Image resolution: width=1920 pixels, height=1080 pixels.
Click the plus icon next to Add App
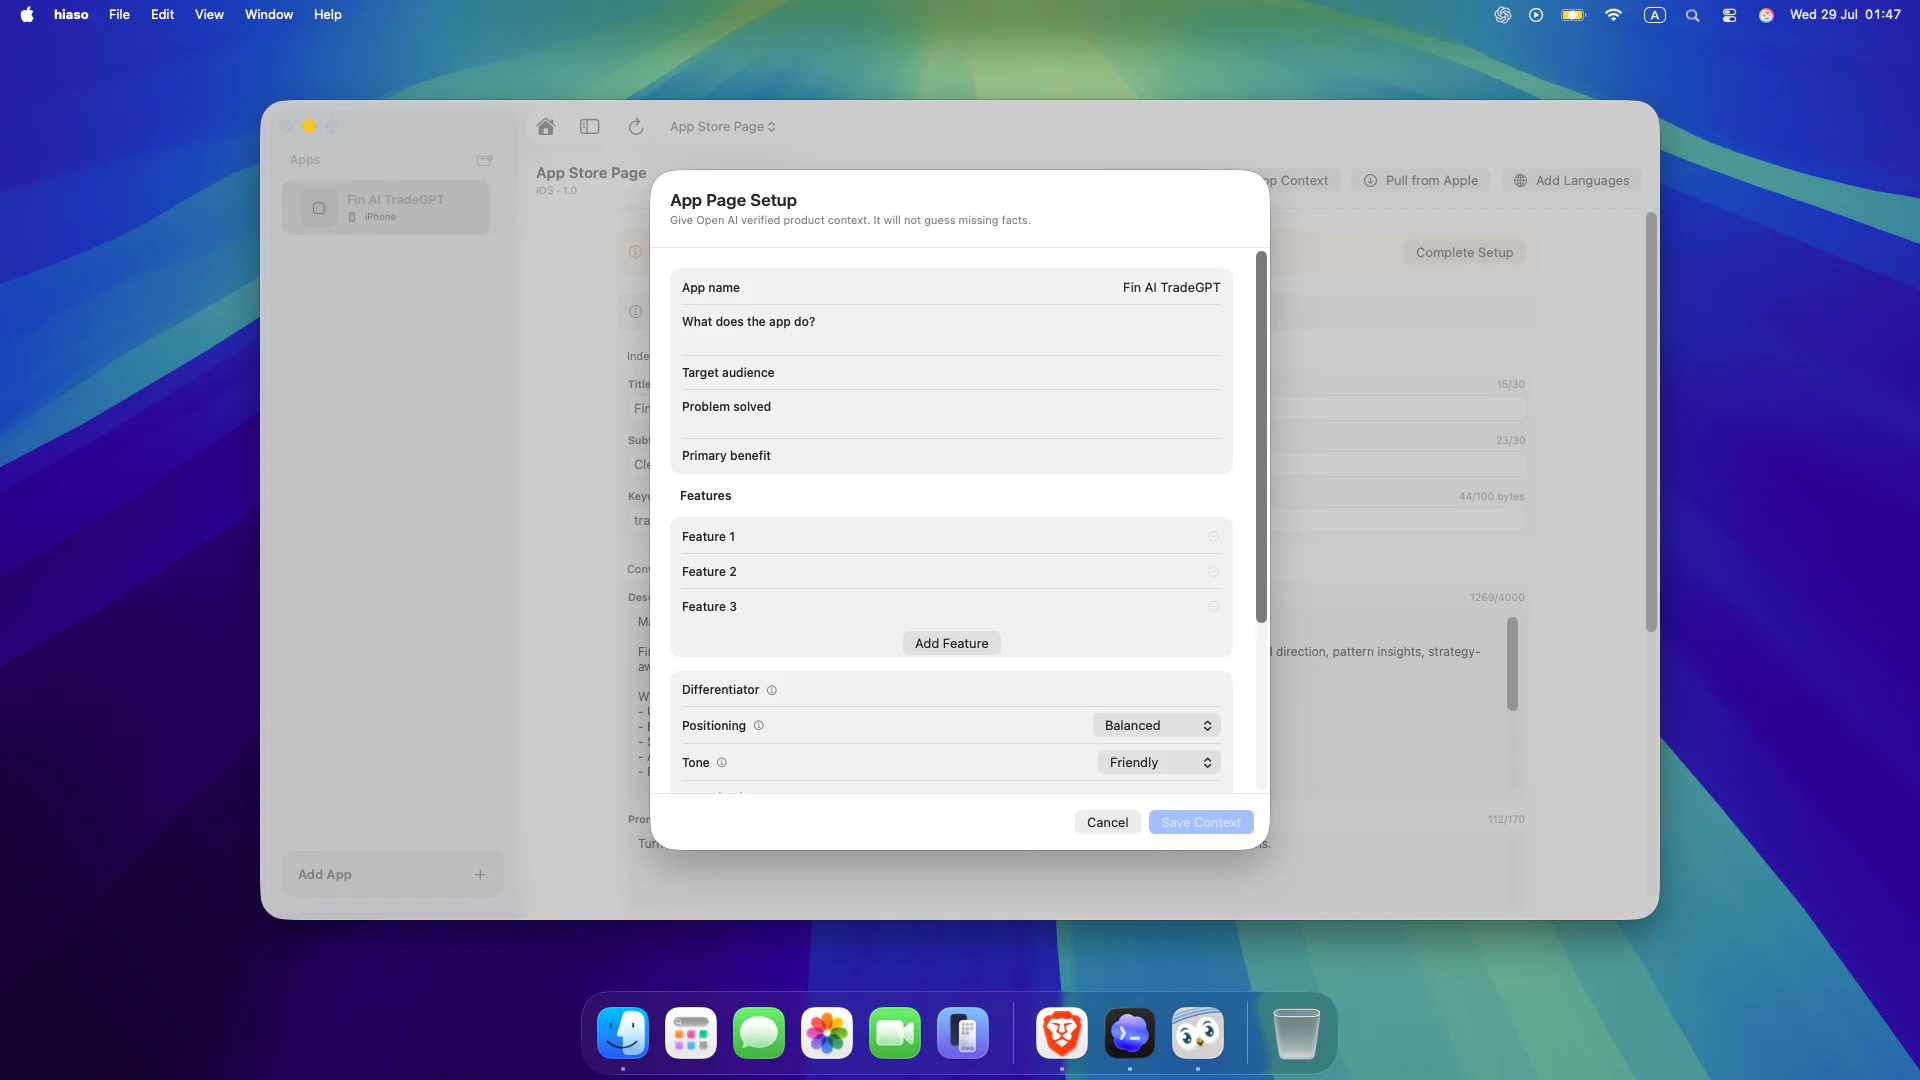[480, 874]
